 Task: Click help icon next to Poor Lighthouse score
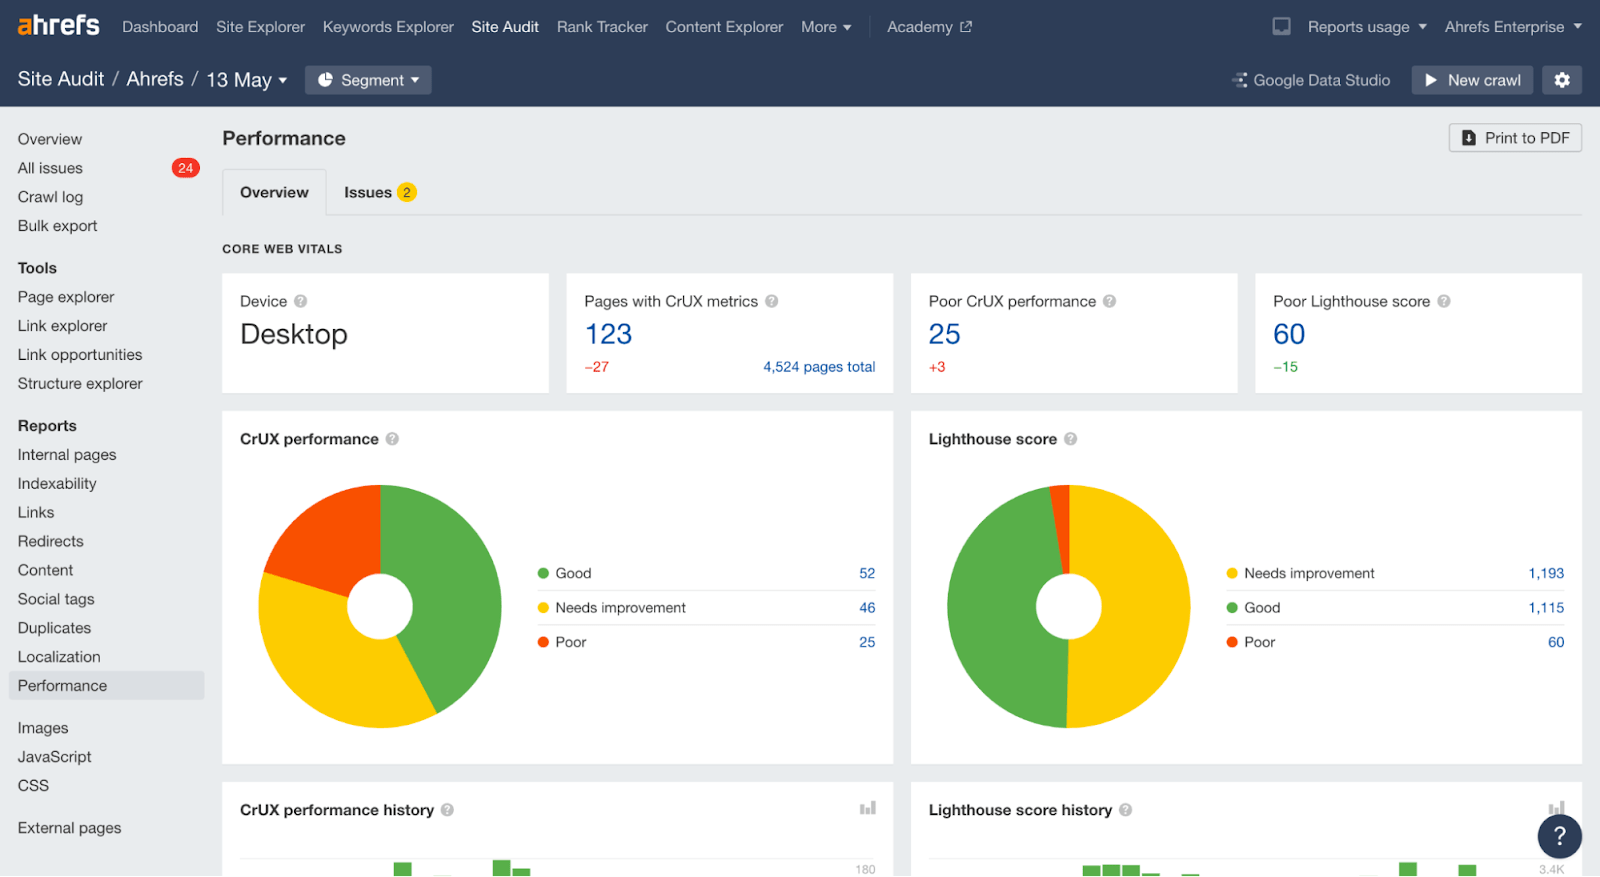pyautogui.click(x=1444, y=301)
